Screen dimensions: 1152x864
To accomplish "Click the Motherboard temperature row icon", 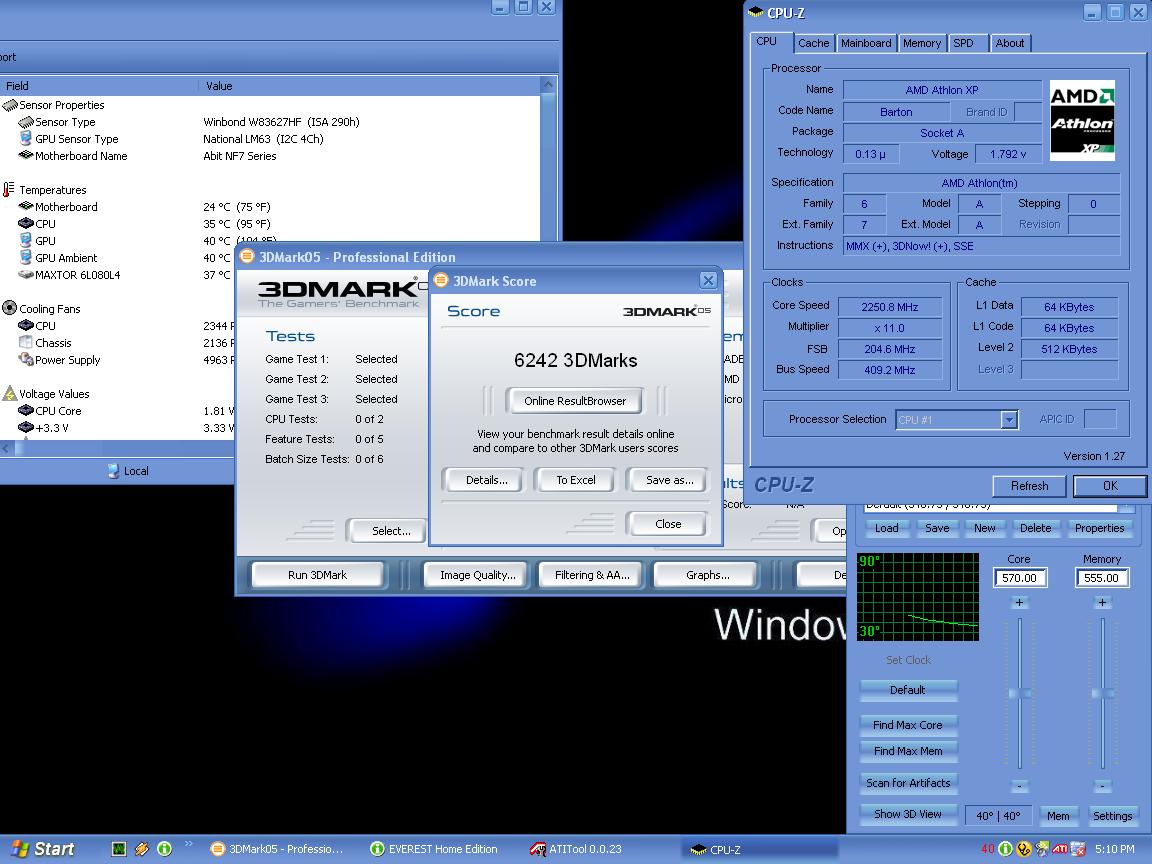I will point(26,206).
